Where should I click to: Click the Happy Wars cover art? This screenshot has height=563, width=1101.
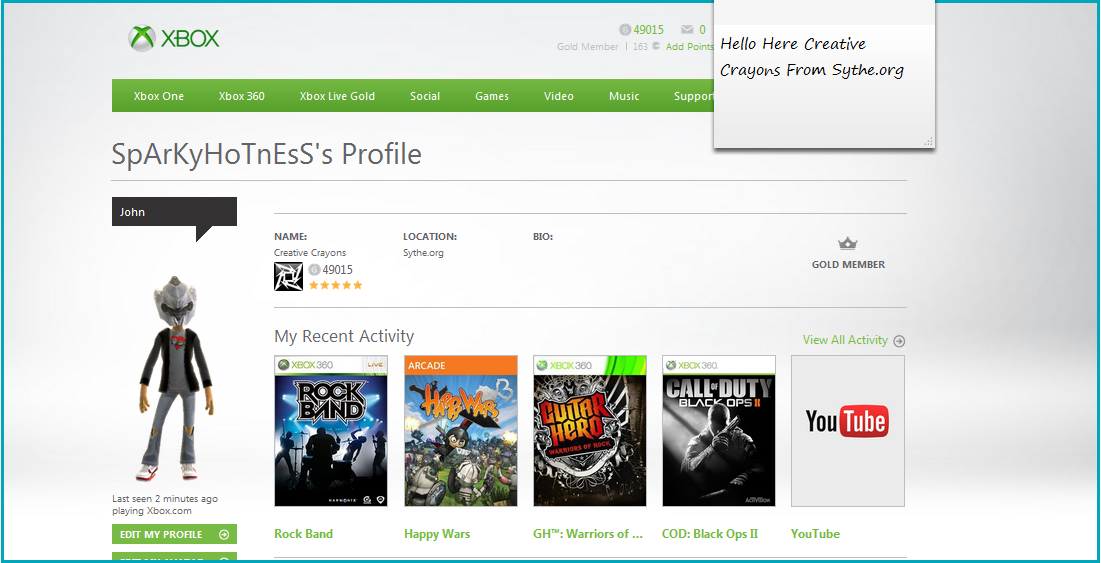[x=461, y=431]
